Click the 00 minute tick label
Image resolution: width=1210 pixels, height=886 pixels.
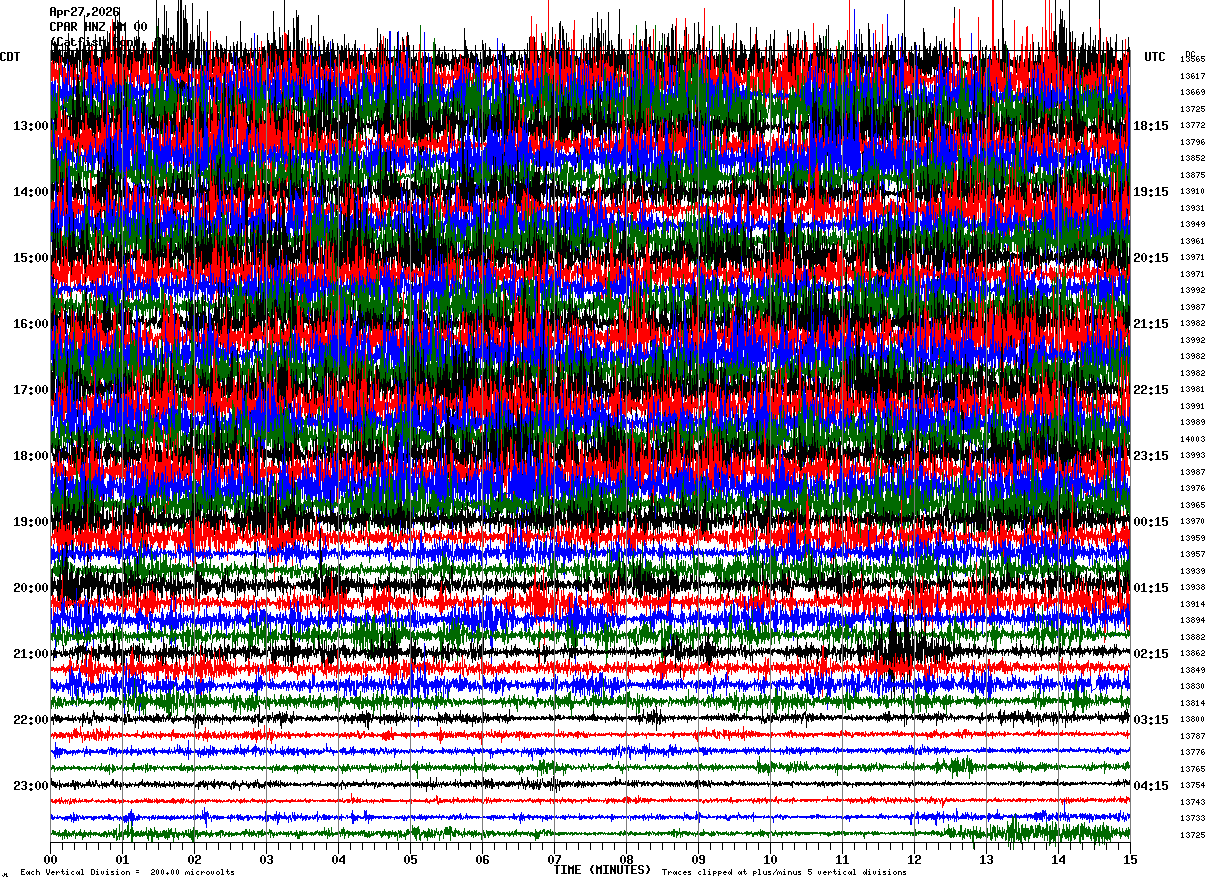click(x=51, y=859)
